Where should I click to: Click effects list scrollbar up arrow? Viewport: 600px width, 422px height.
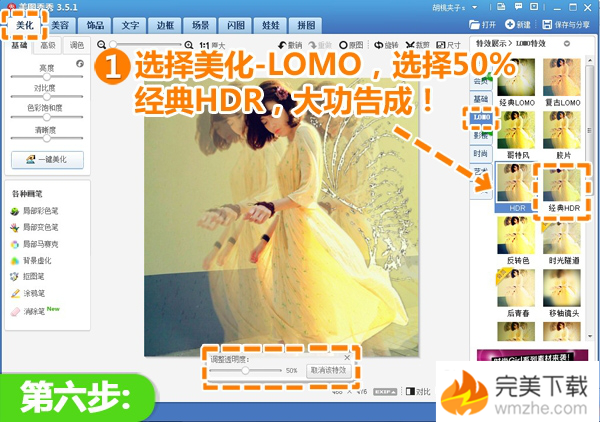click(x=590, y=60)
